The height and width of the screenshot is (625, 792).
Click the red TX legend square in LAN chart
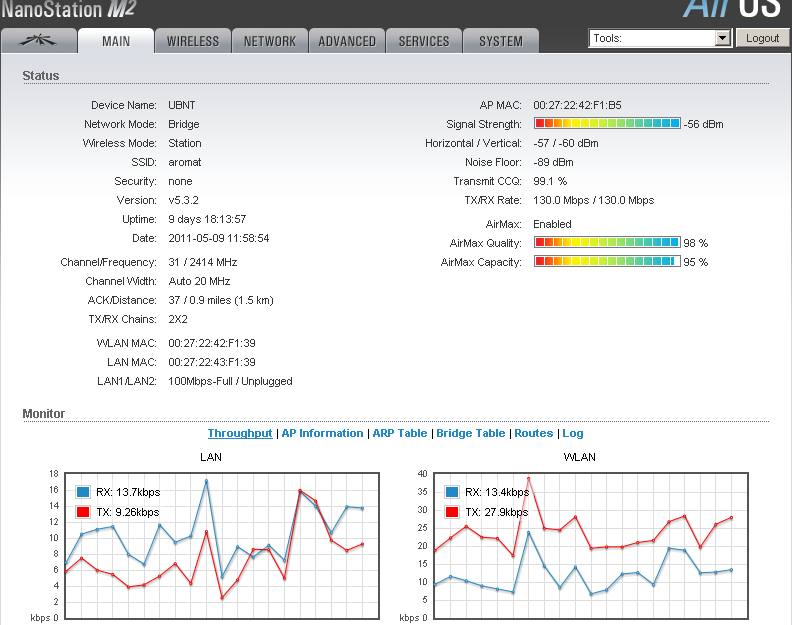pos(83,512)
